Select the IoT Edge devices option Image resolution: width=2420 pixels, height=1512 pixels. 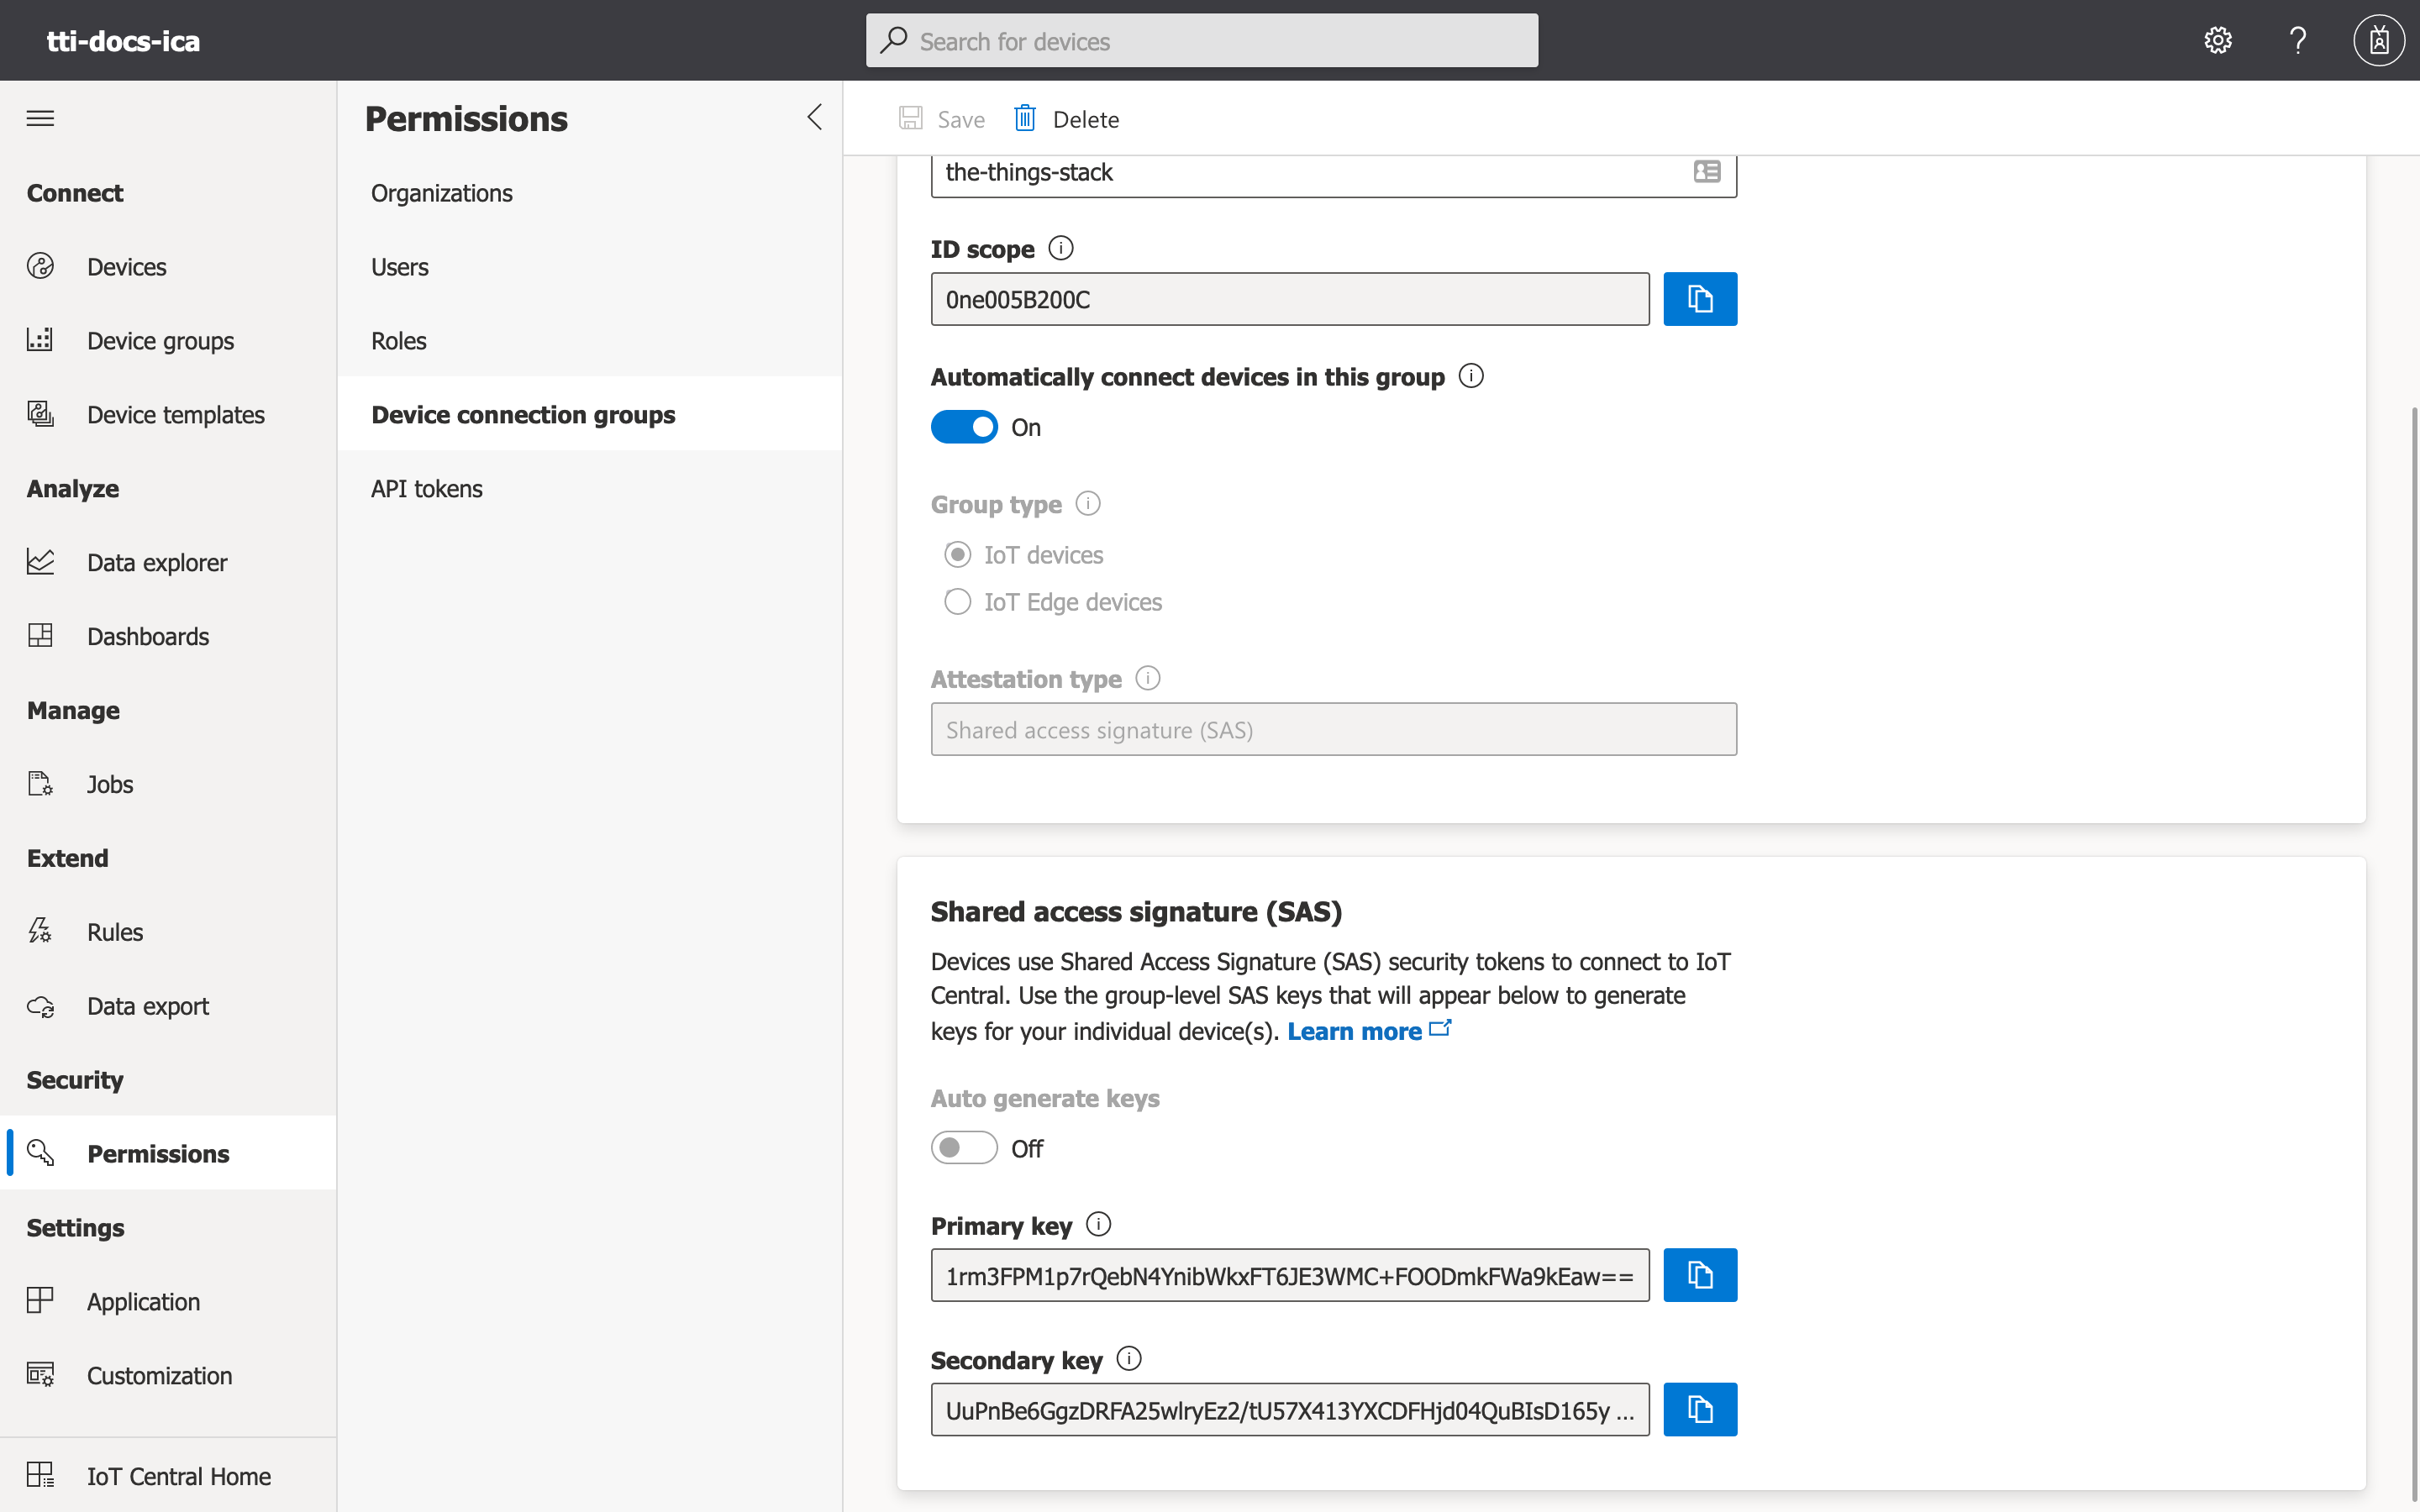[957, 601]
